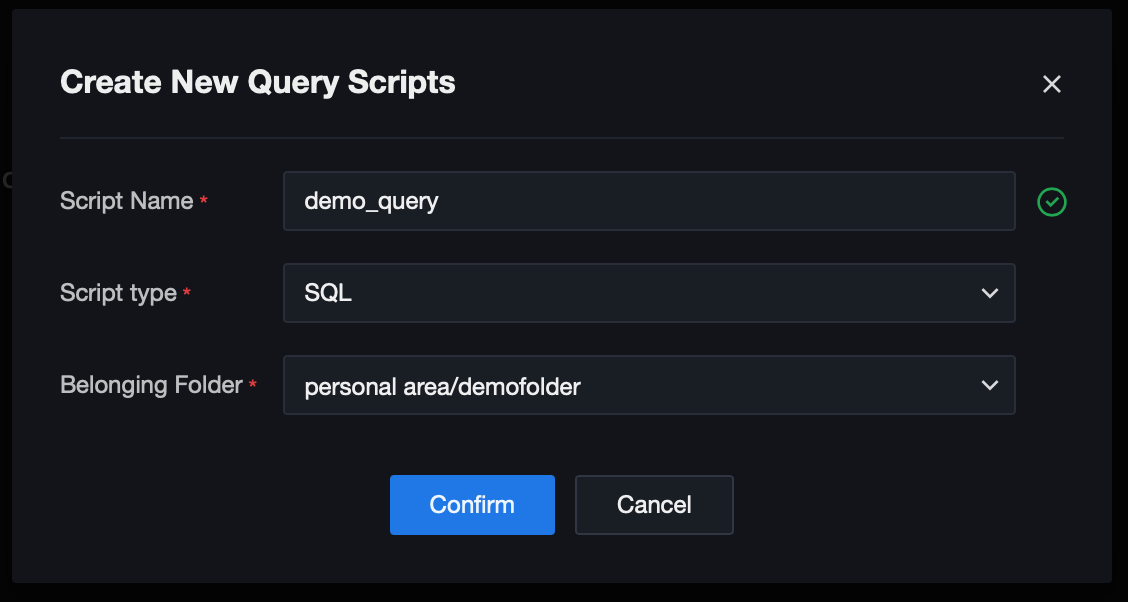Viewport: 1128px width, 602px height.
Task: Click the divider line under the dialog title
Action: point(562,137)
